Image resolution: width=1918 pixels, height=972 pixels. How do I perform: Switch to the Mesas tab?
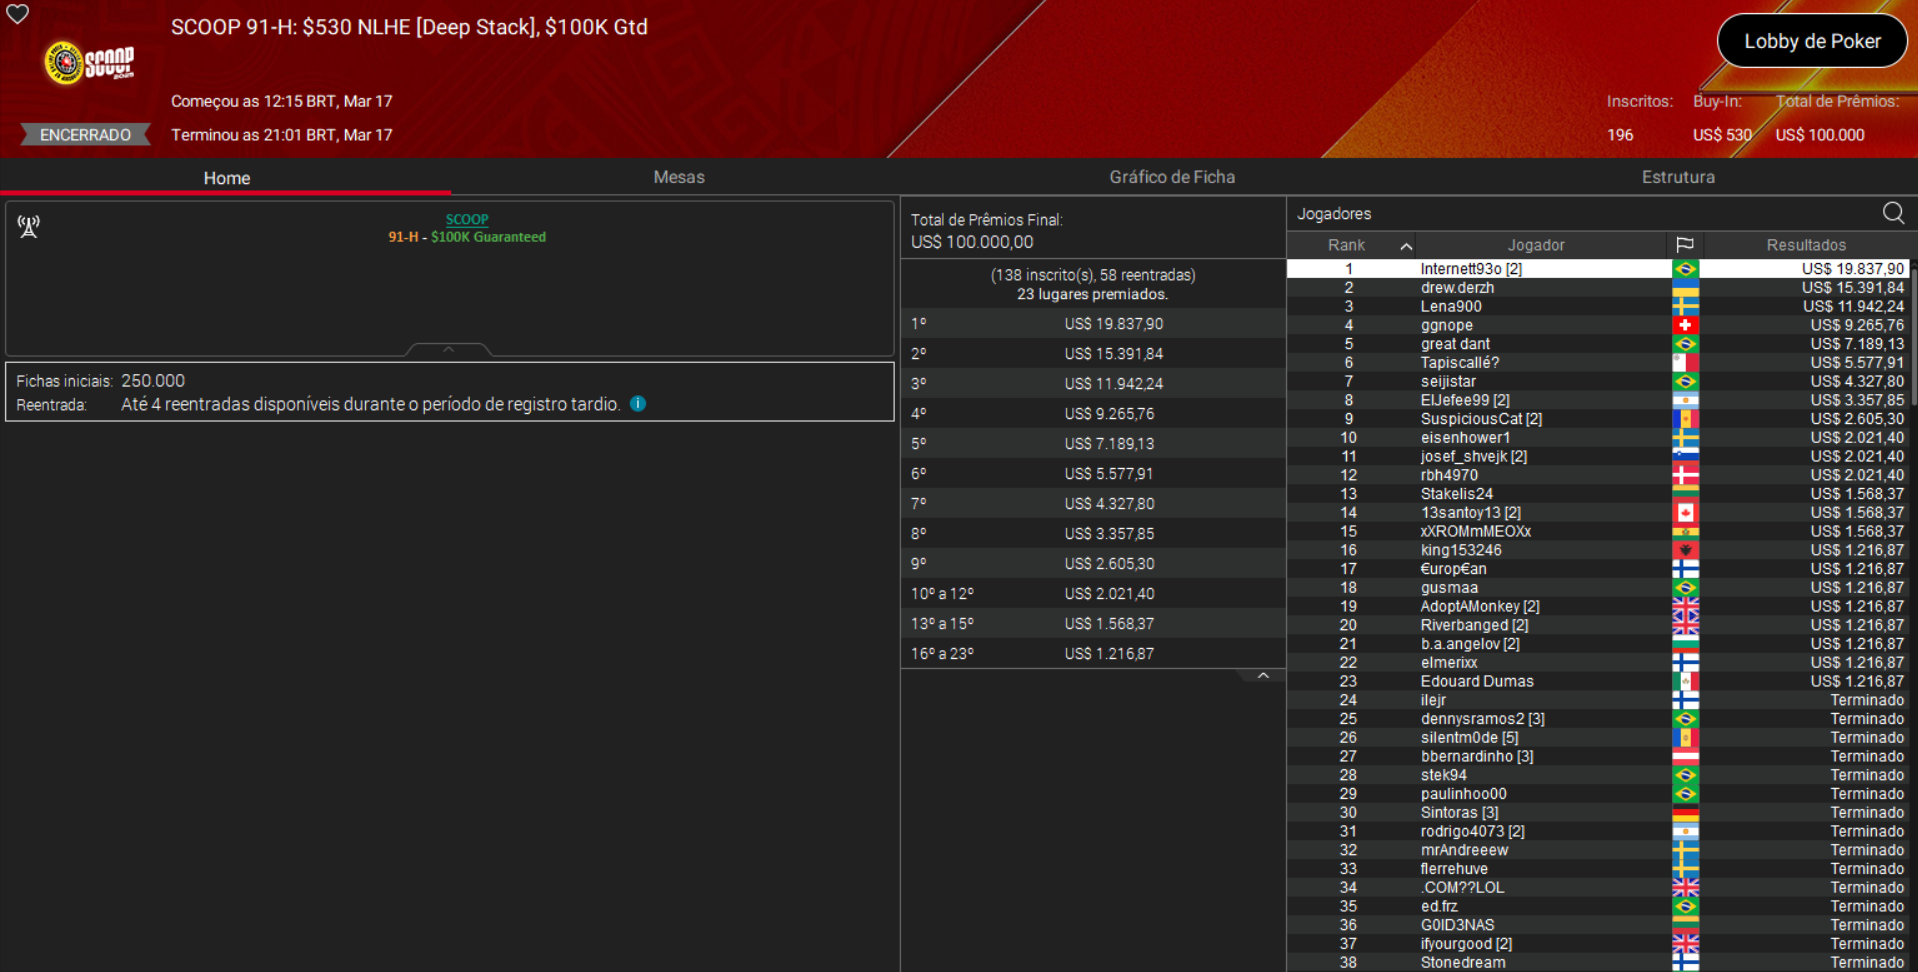(x=679, y=177)
